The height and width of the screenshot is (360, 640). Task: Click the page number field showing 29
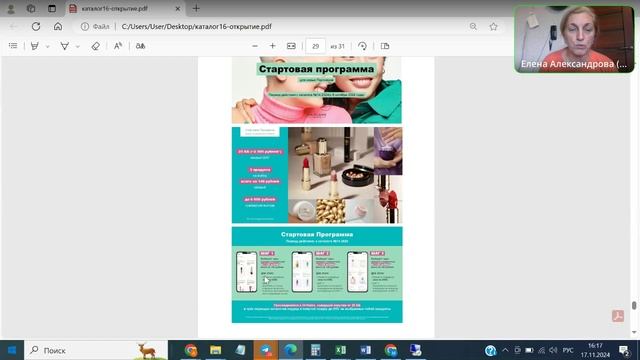(316, 46)
